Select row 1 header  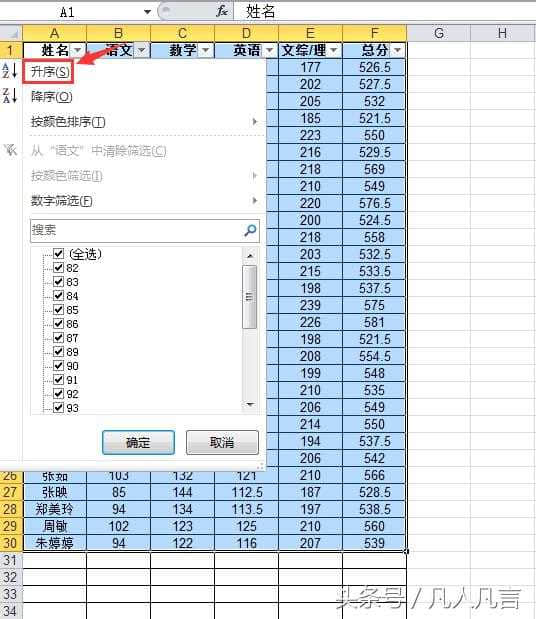pyautogui.click(x=11, y=50)
